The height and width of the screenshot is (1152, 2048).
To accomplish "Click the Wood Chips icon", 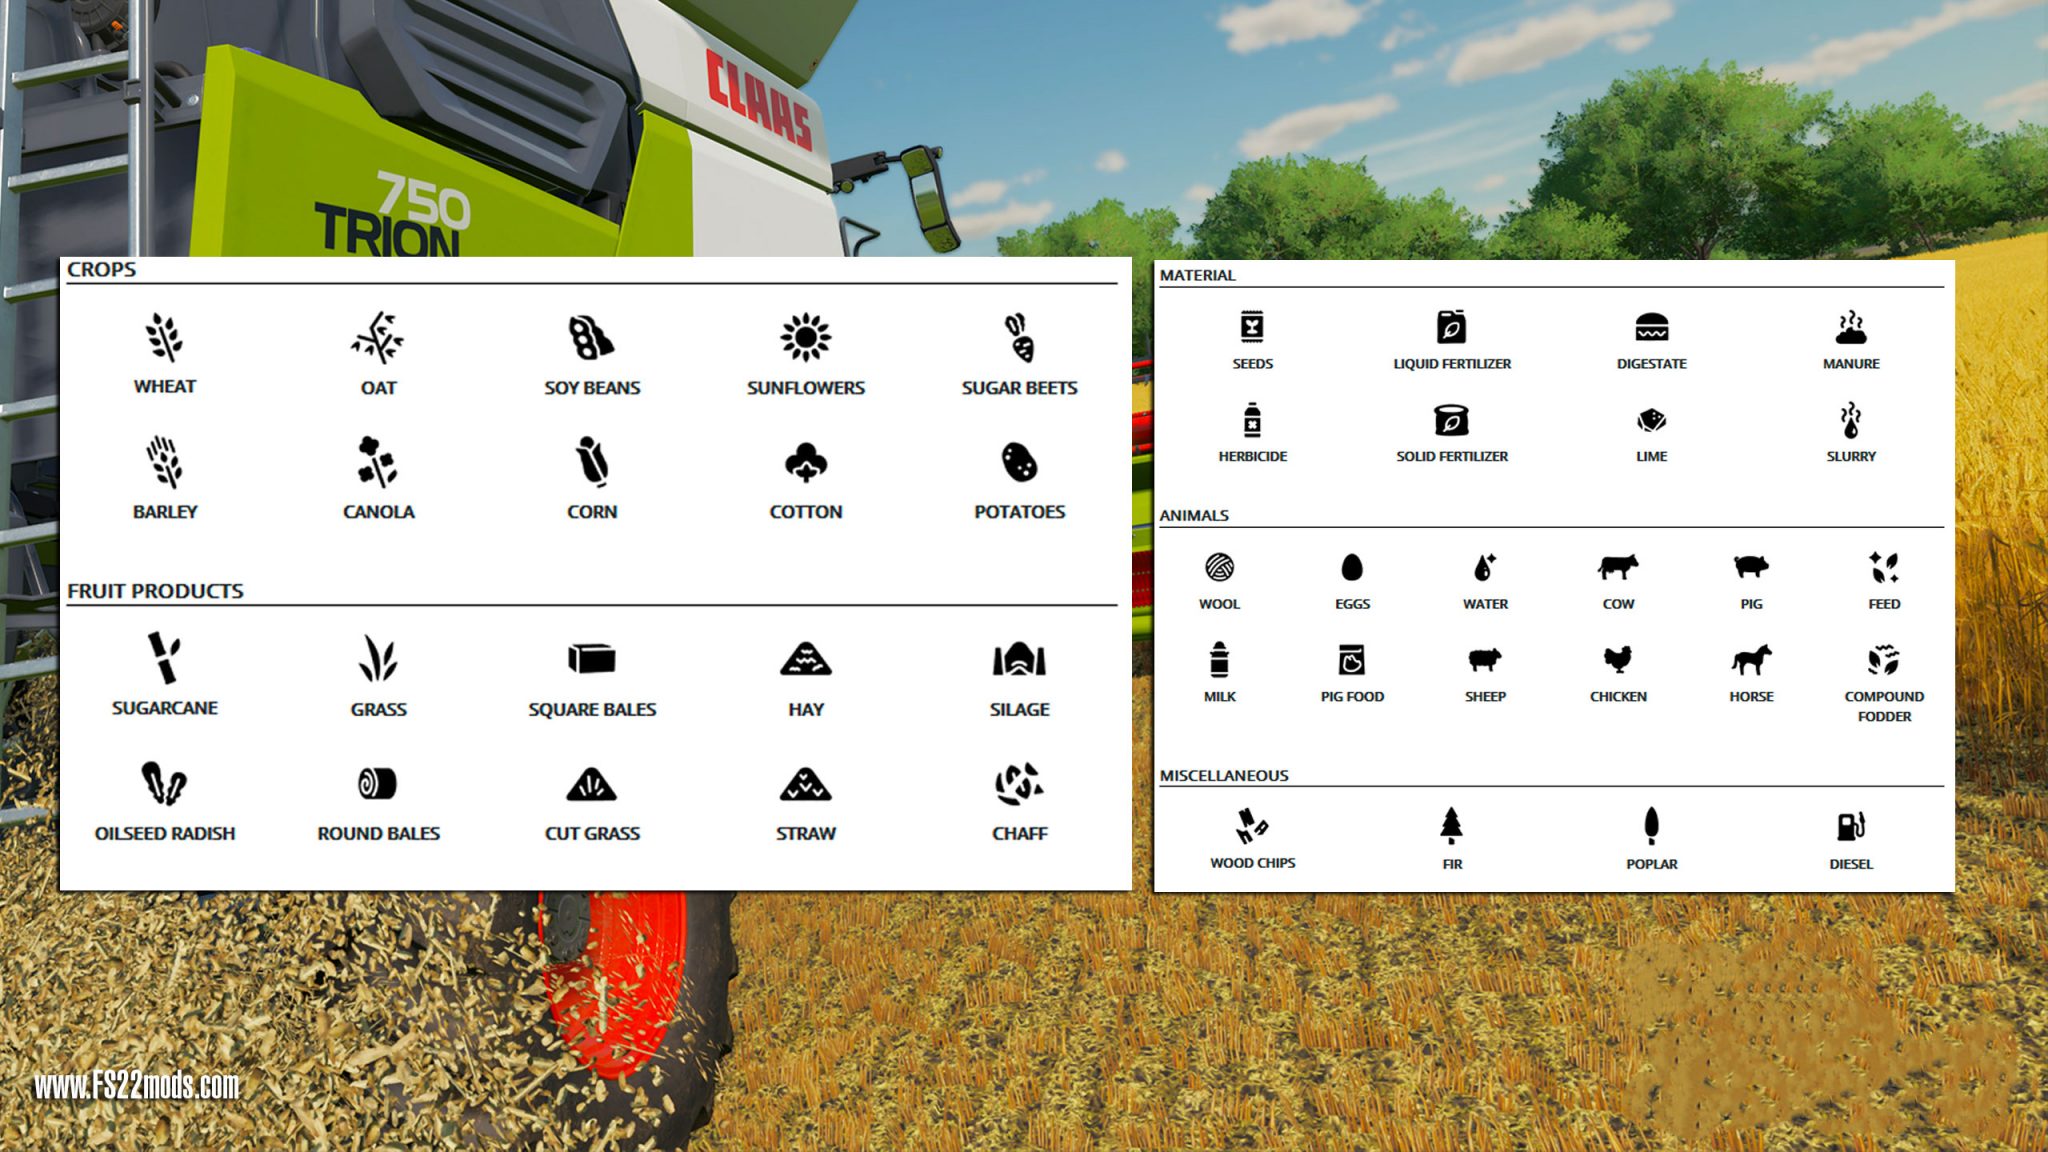I will tap(1252, 828).
